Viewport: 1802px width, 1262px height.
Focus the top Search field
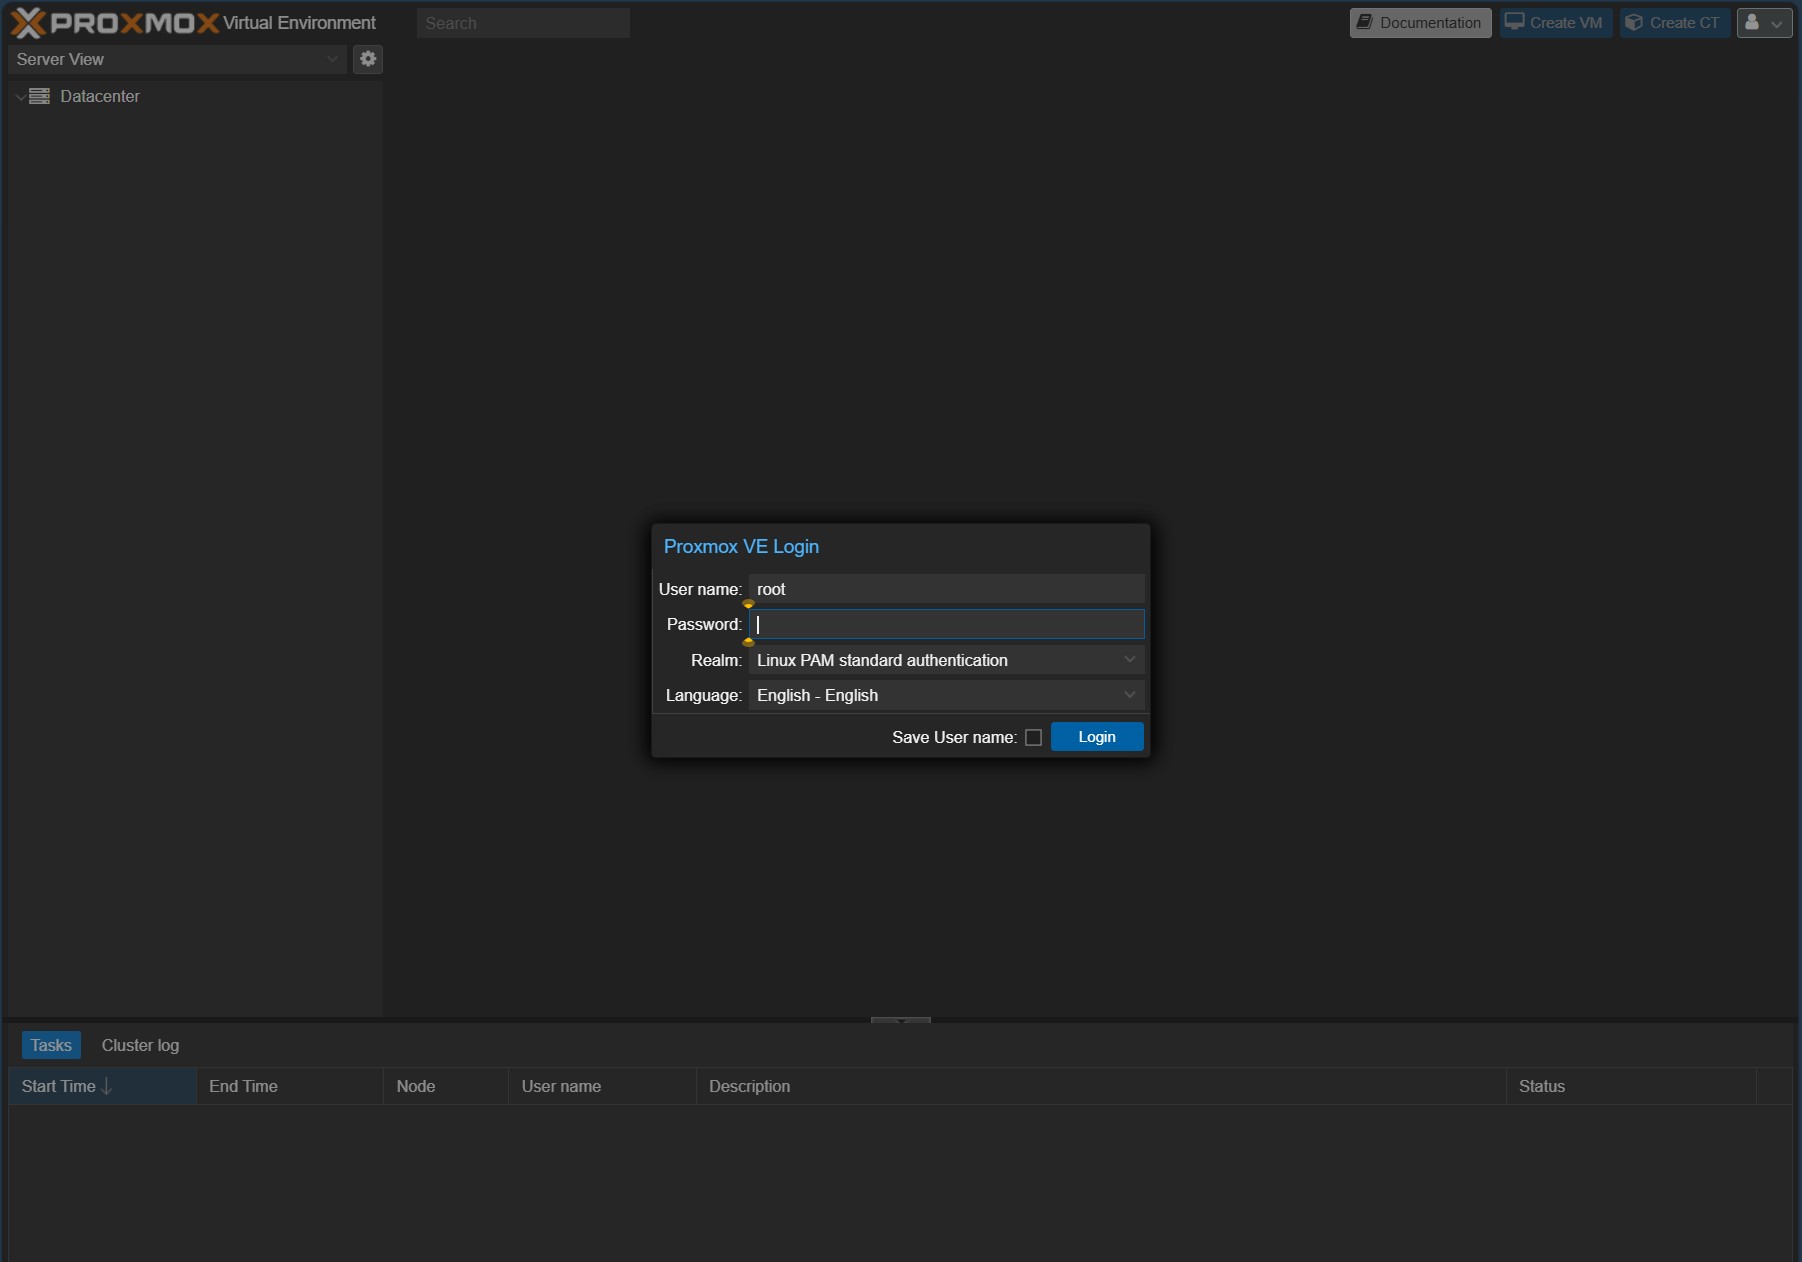pyautogui.click(x=523, y=23)
